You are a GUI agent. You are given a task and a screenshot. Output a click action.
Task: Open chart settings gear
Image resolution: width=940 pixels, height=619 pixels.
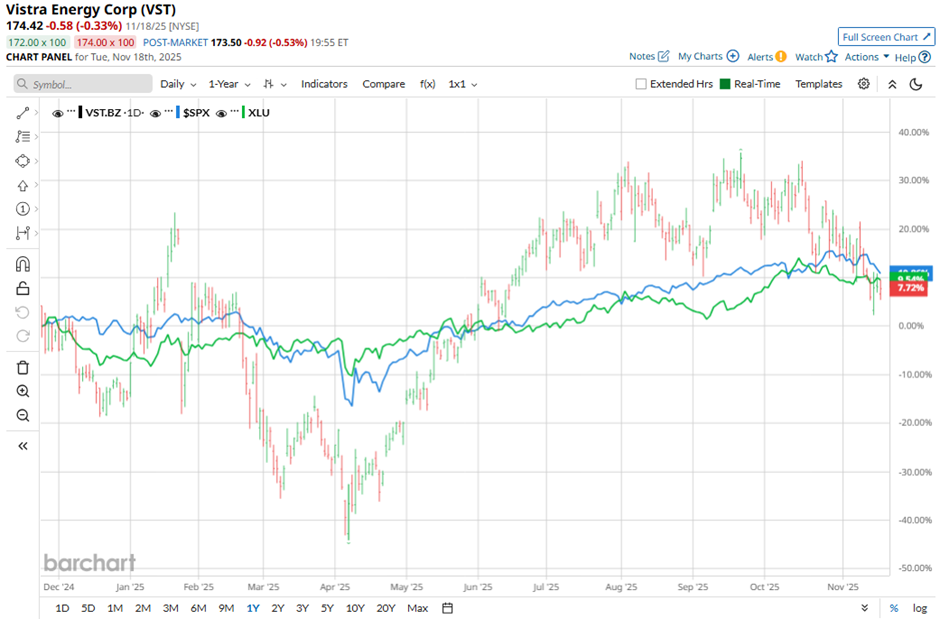click(x=863, y=84)
